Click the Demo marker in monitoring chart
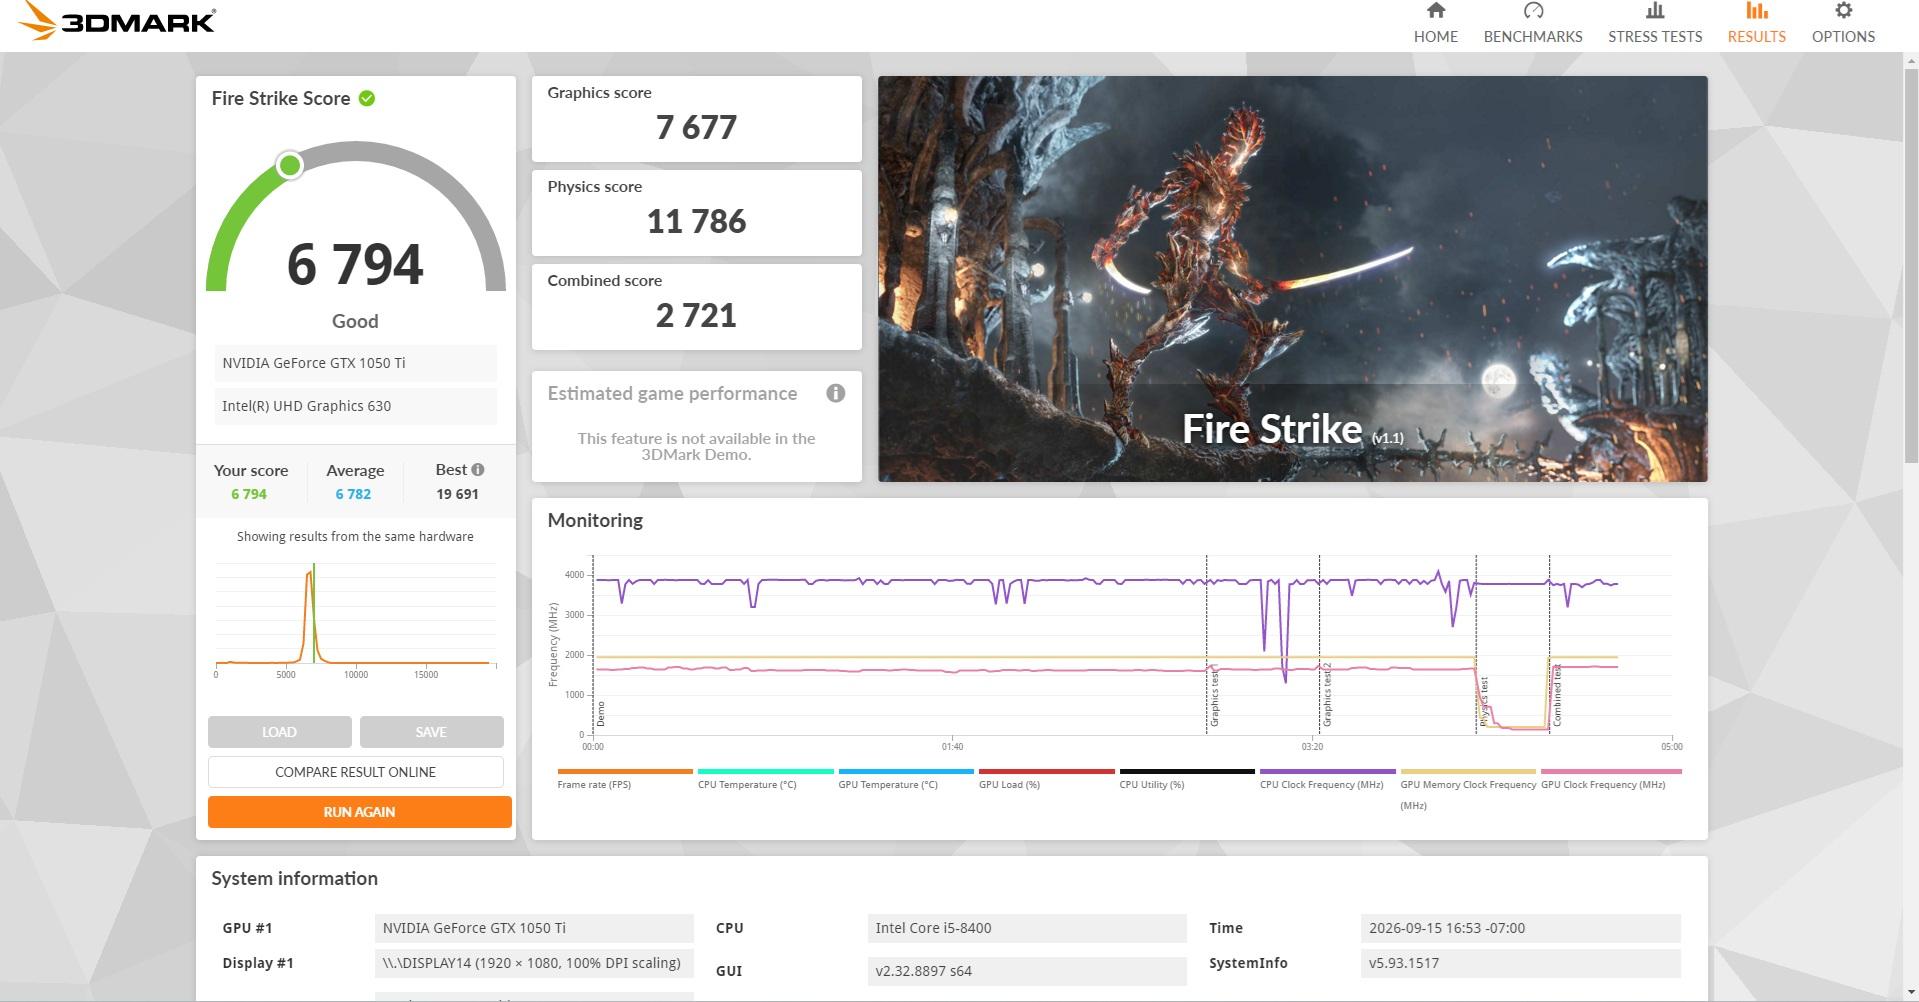This screenshot has width=1919, height=1002. pos(600,713)
